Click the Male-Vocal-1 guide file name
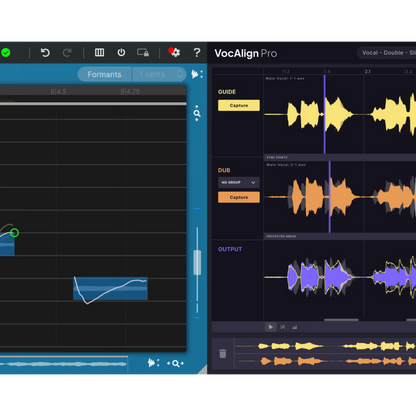This screenshot has height=416, width=416. (x=285, y=78)
